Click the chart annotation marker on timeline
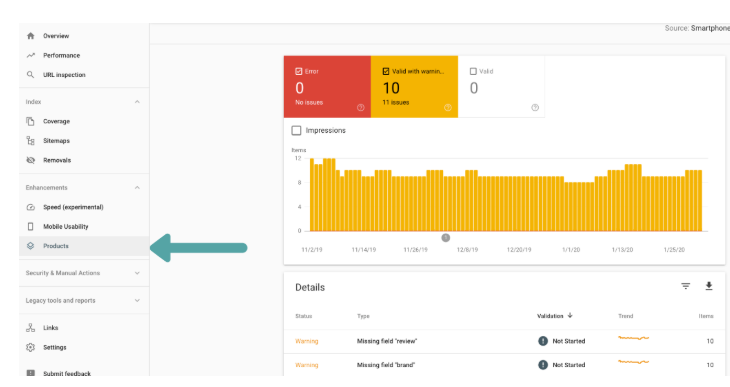The height and width of the screenshot is (387, 730). coord(446,238)
